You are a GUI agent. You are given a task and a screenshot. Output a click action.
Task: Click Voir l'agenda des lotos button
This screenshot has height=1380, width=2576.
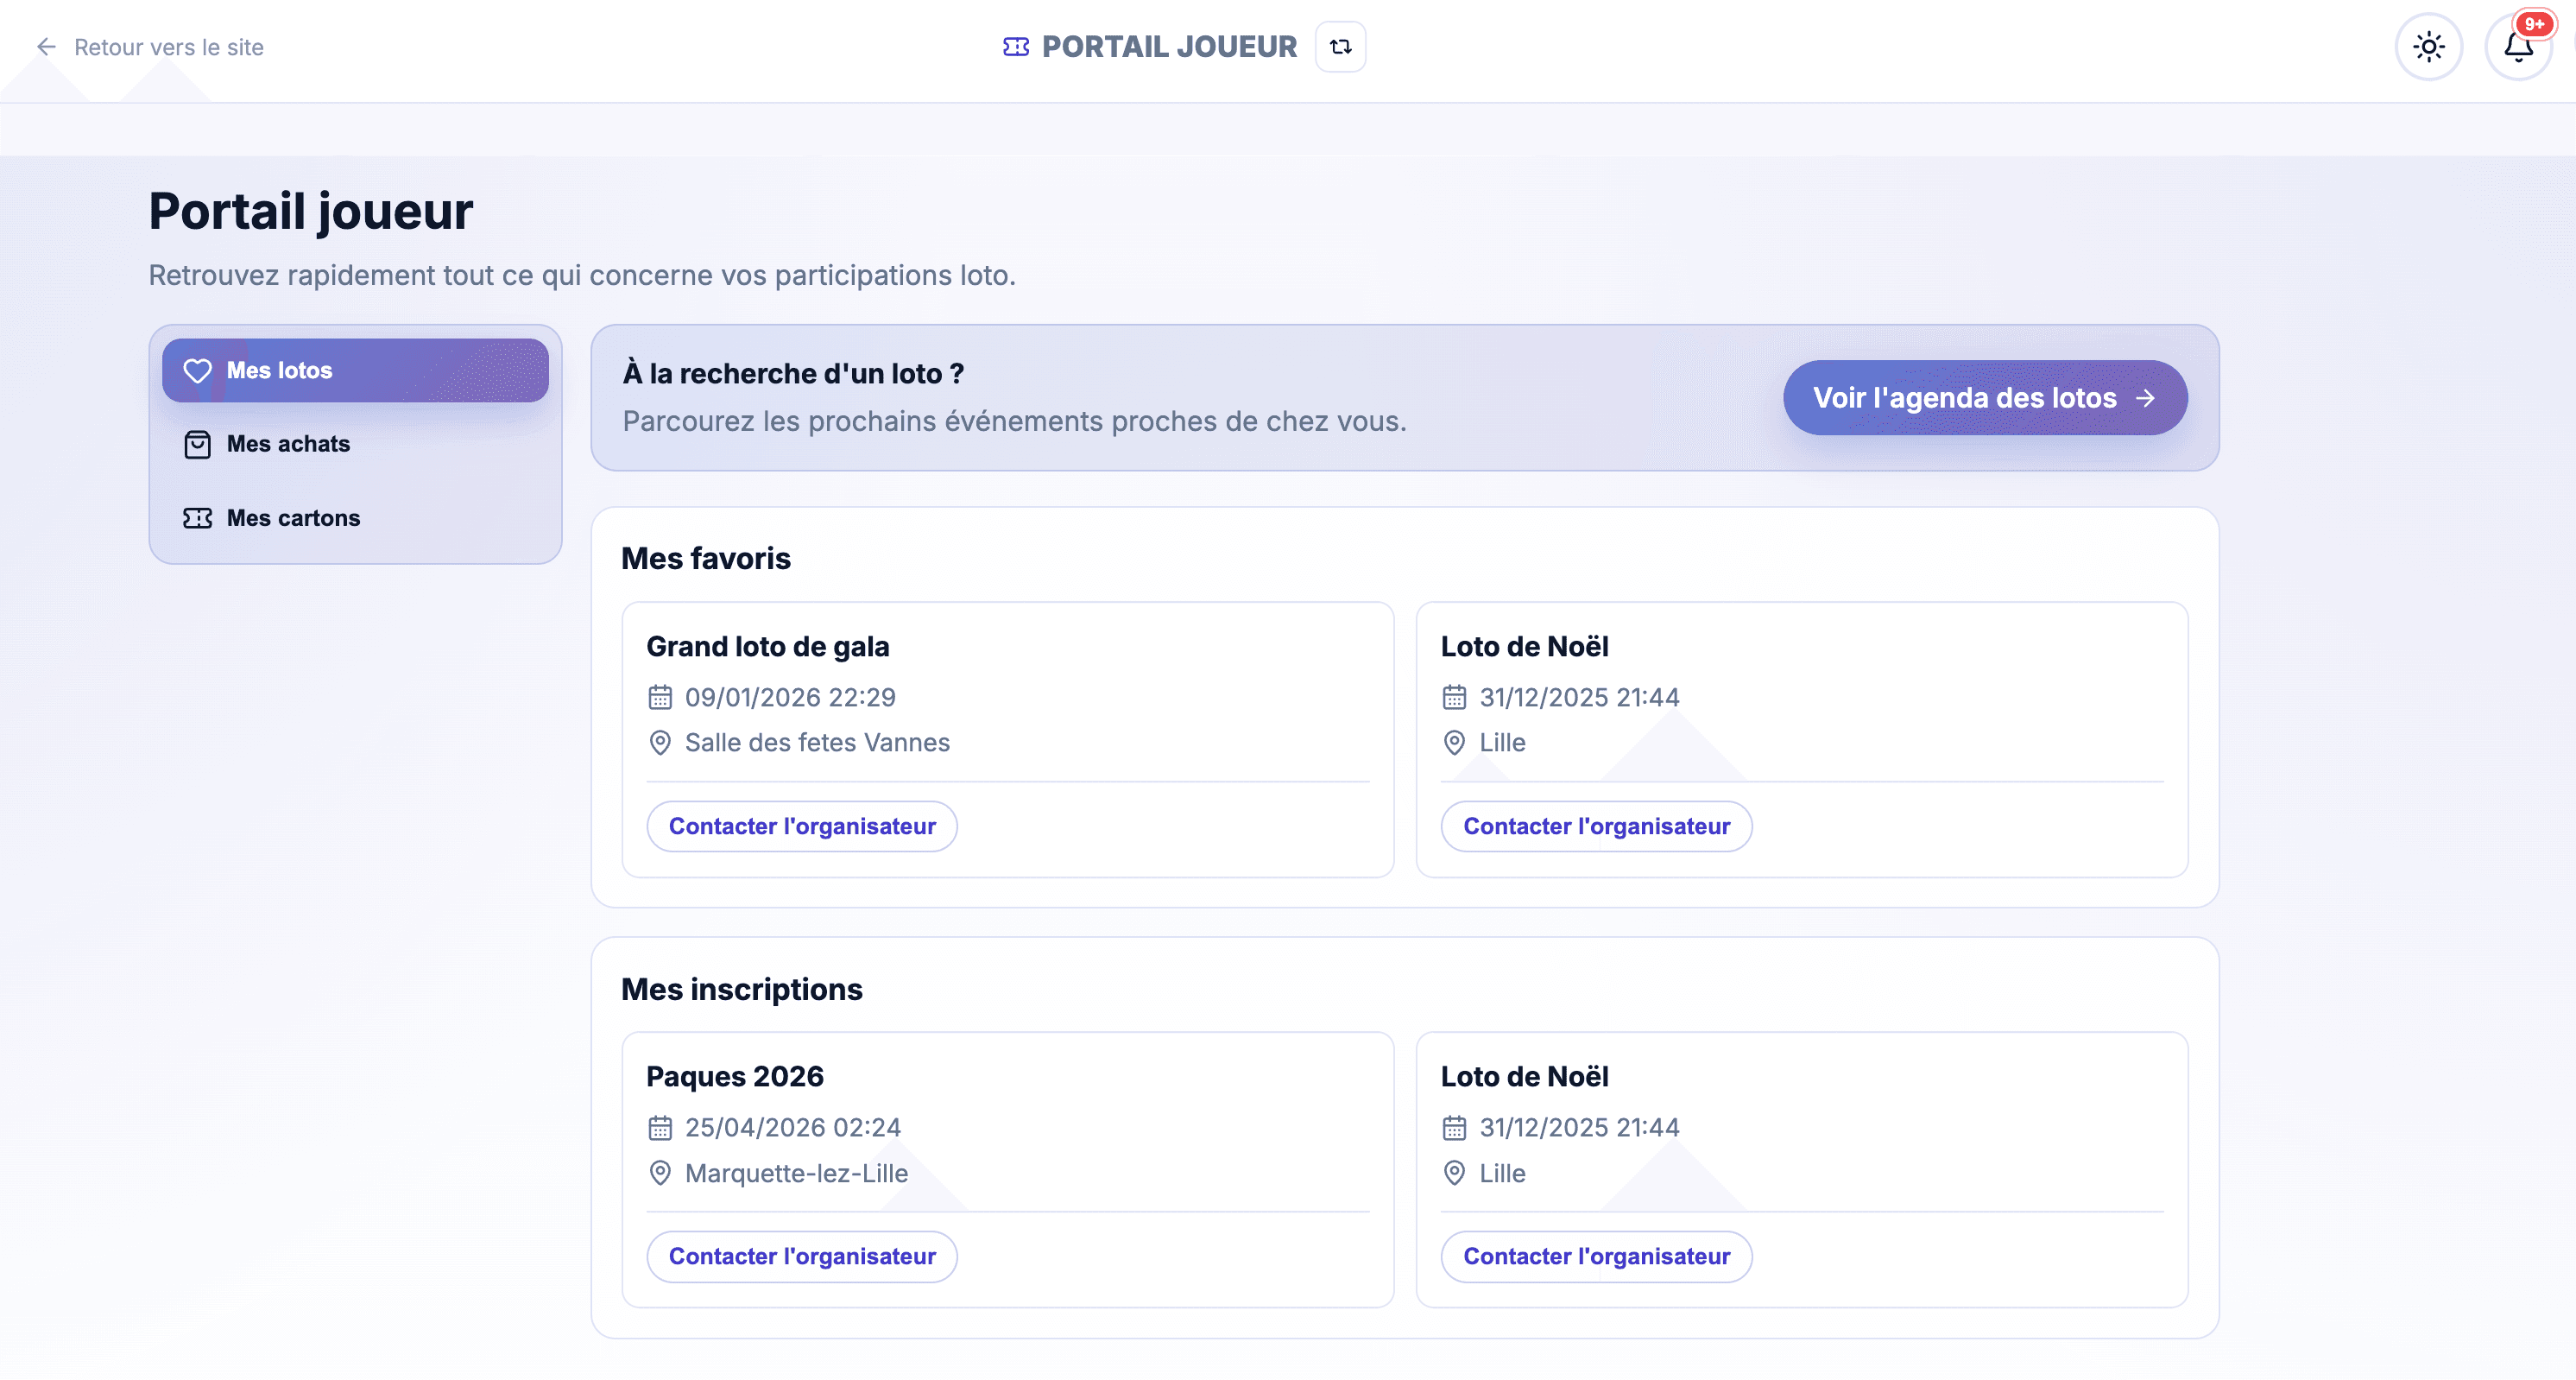pos(1984,398)
